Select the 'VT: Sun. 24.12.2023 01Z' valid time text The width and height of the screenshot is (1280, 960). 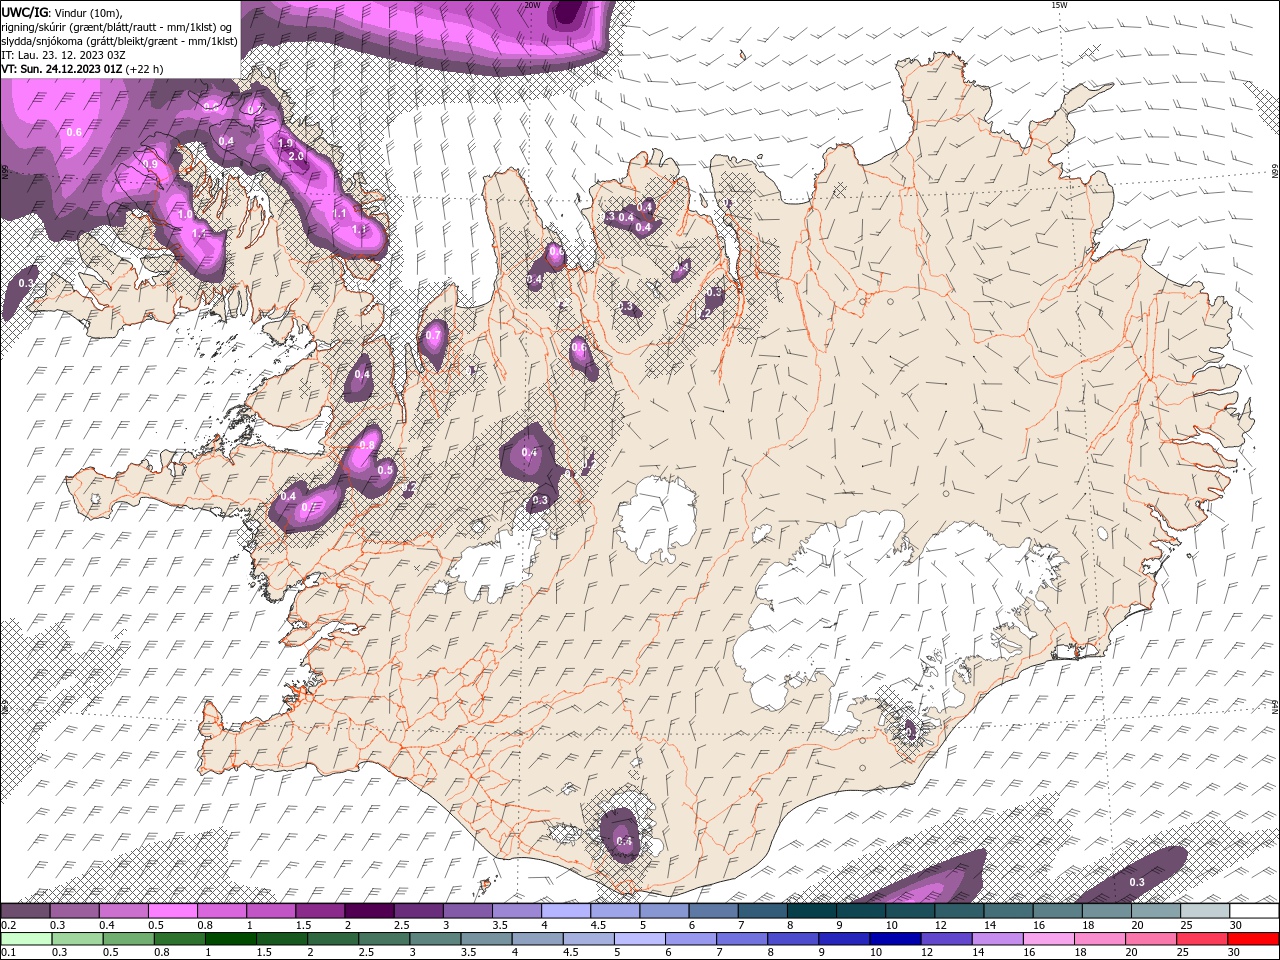pos(62,69)
